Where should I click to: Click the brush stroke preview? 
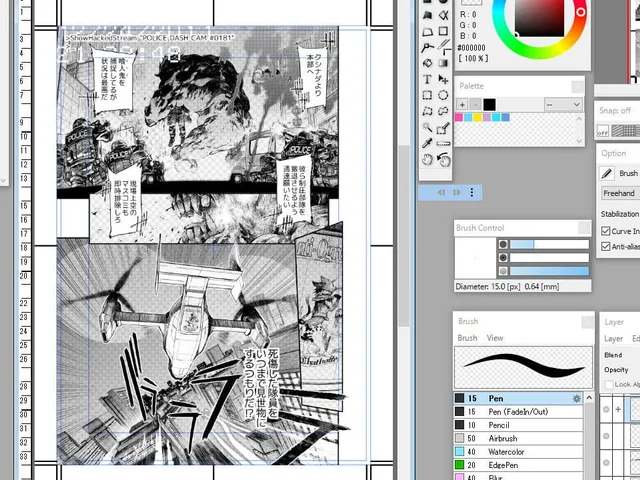pos(523,367)
